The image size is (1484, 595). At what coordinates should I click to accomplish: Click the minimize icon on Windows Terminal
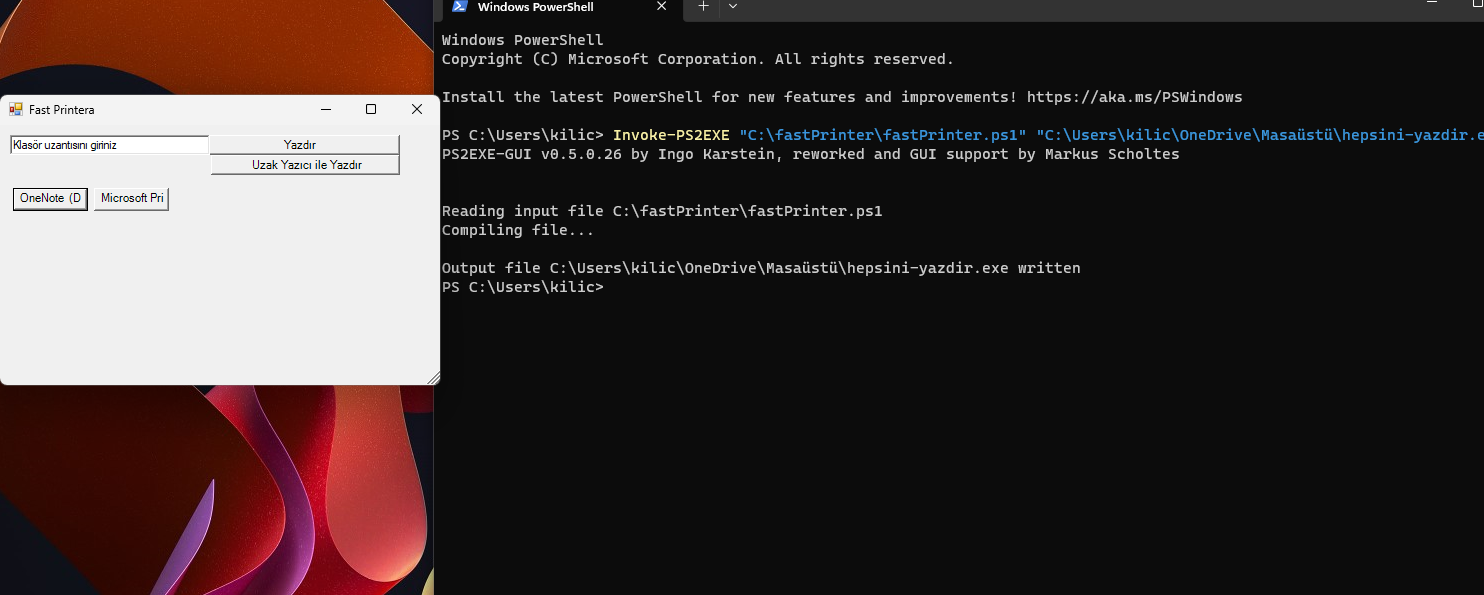(x=1432, y=5)
